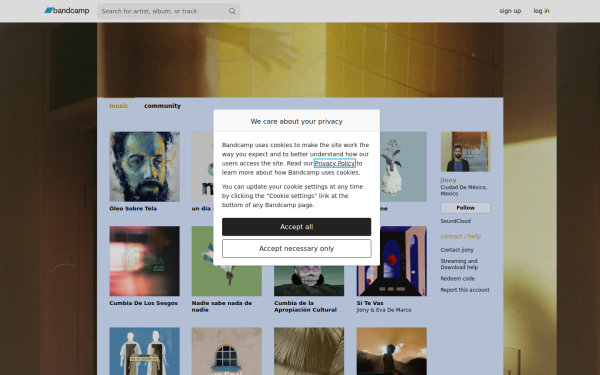Switch to the community tab
The height and width of the screenshot is (375, 600).
162,106
